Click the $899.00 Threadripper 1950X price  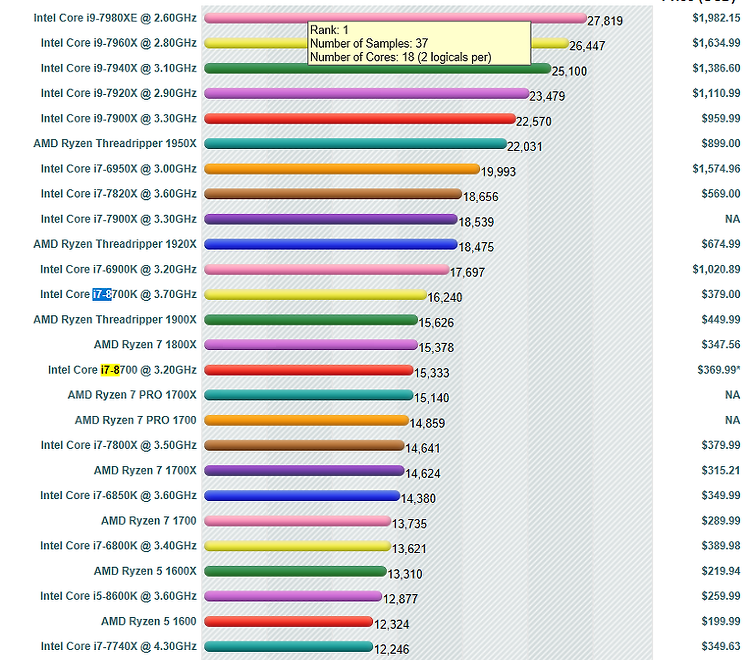point(721,143)
